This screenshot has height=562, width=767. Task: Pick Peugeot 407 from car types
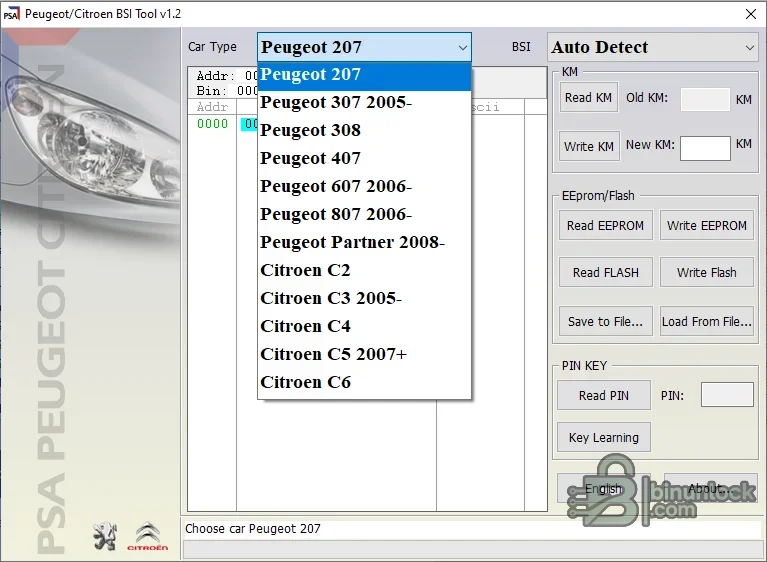[x=364, y=158]
